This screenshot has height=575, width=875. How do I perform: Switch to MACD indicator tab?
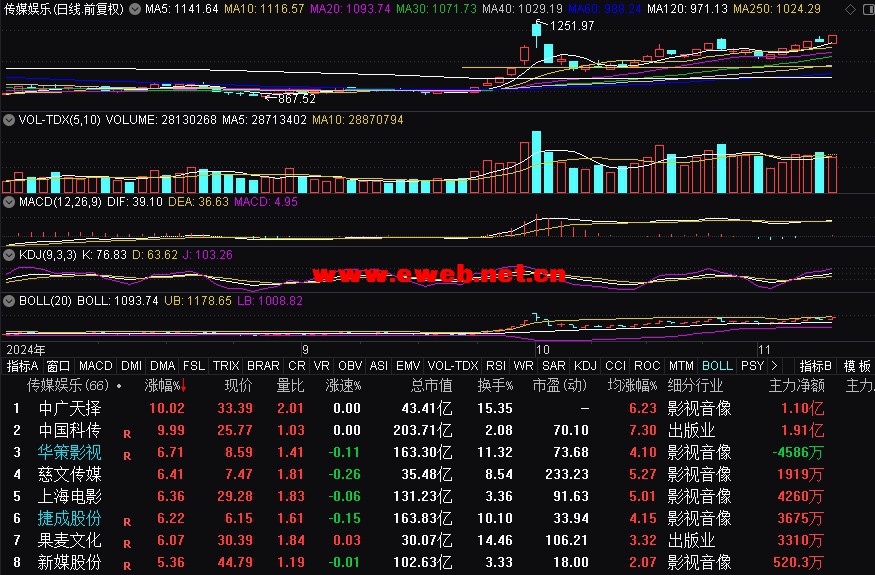pos(95,366)
